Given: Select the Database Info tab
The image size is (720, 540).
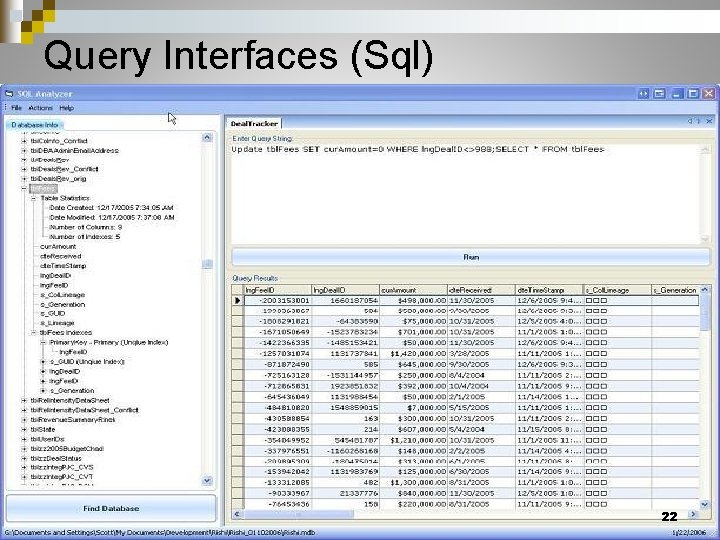Looking at the screenshot, I should click(x=35, y=125).
